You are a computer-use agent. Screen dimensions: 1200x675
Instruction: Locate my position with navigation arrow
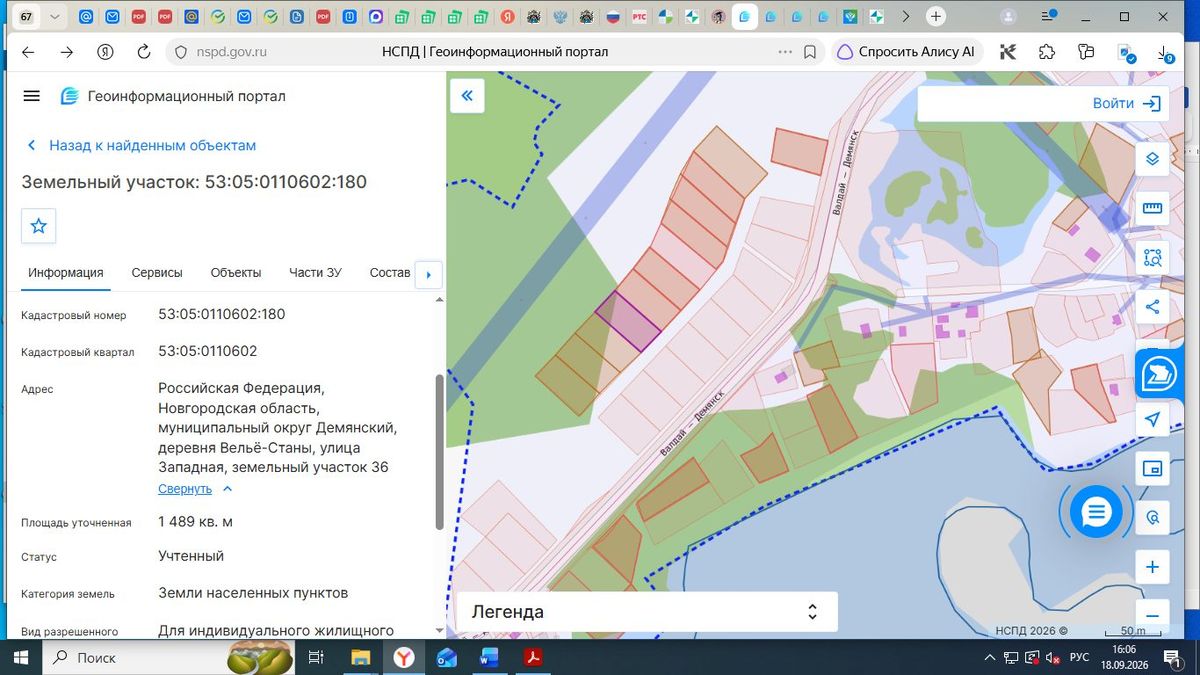pos(1152,419)
